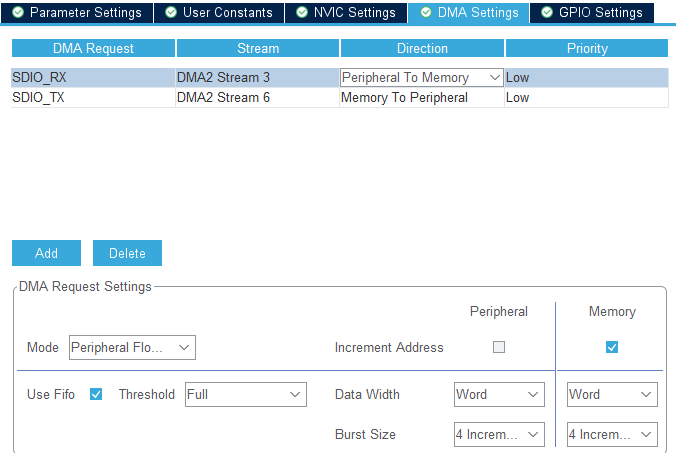Open Memory Burst Size dropdown
The image size is (676, 453).
tap(612, 434)
